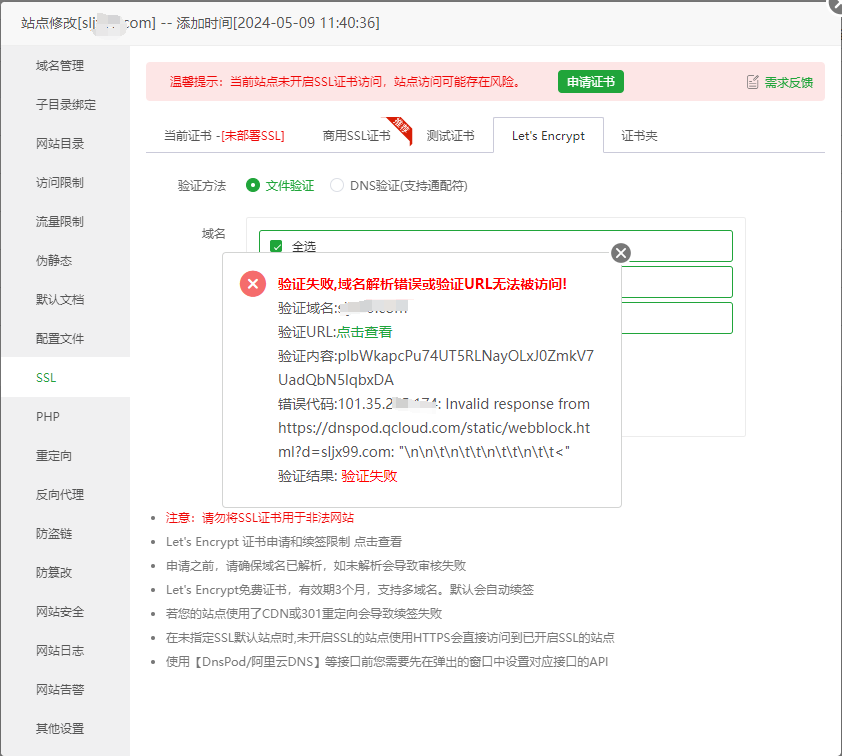The image size is (842, 756).
Task: Click the red error icon in popup
Action: [253, 284]
